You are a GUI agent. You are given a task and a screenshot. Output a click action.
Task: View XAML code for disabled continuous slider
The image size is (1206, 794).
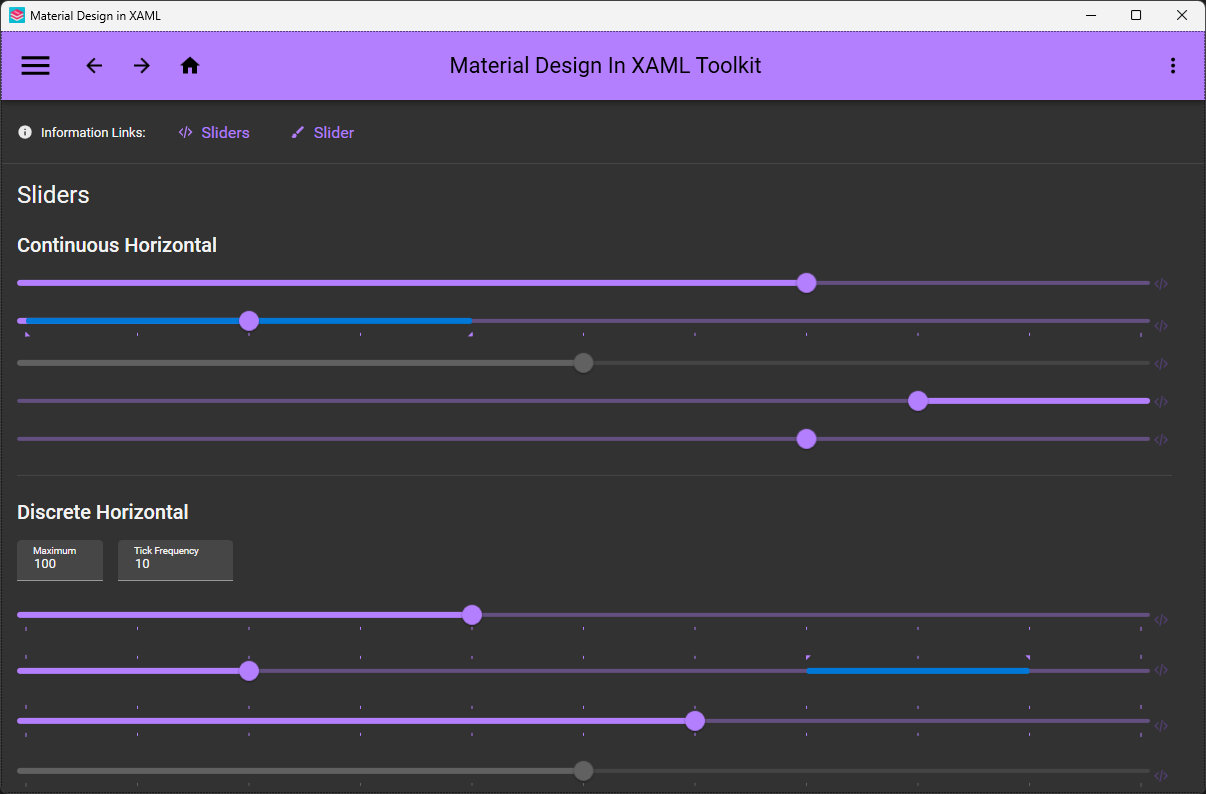1161,364
